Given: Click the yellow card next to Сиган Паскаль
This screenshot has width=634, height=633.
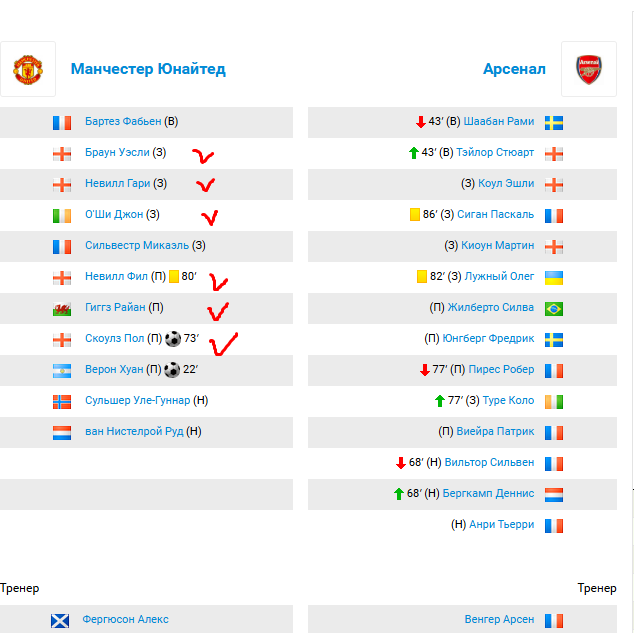Looking at the screenshot, I should [415, 214].
